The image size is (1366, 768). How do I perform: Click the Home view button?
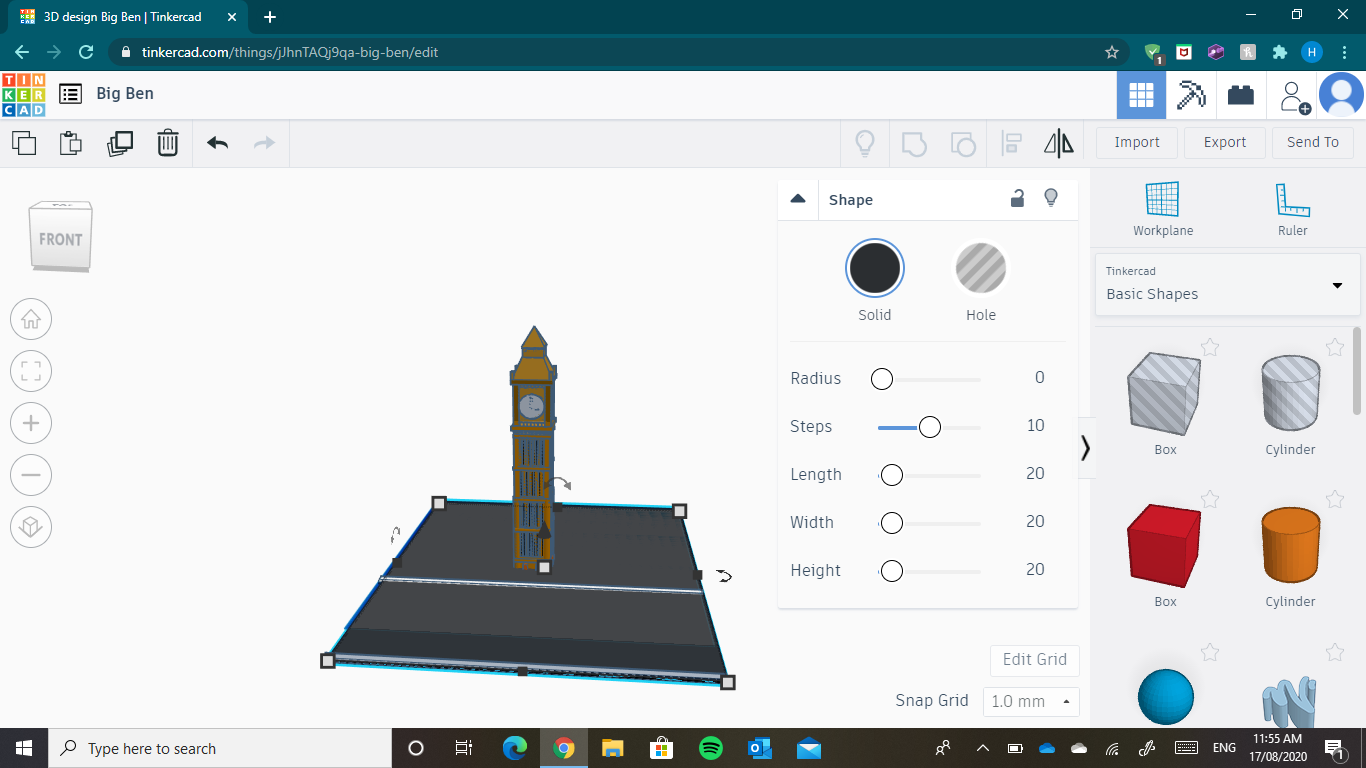31,320
